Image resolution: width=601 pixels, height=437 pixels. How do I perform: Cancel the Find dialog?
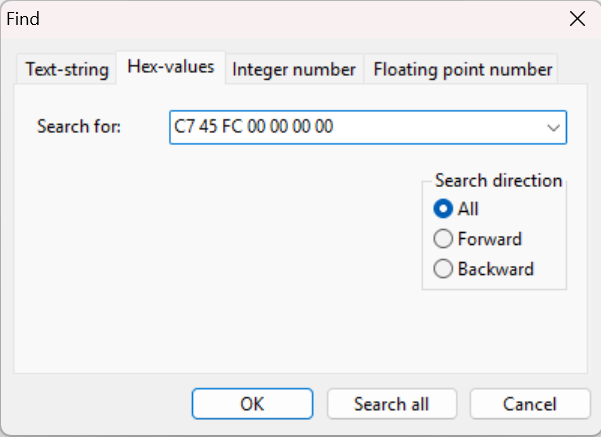pyautogui.click(x=529, y=404)
